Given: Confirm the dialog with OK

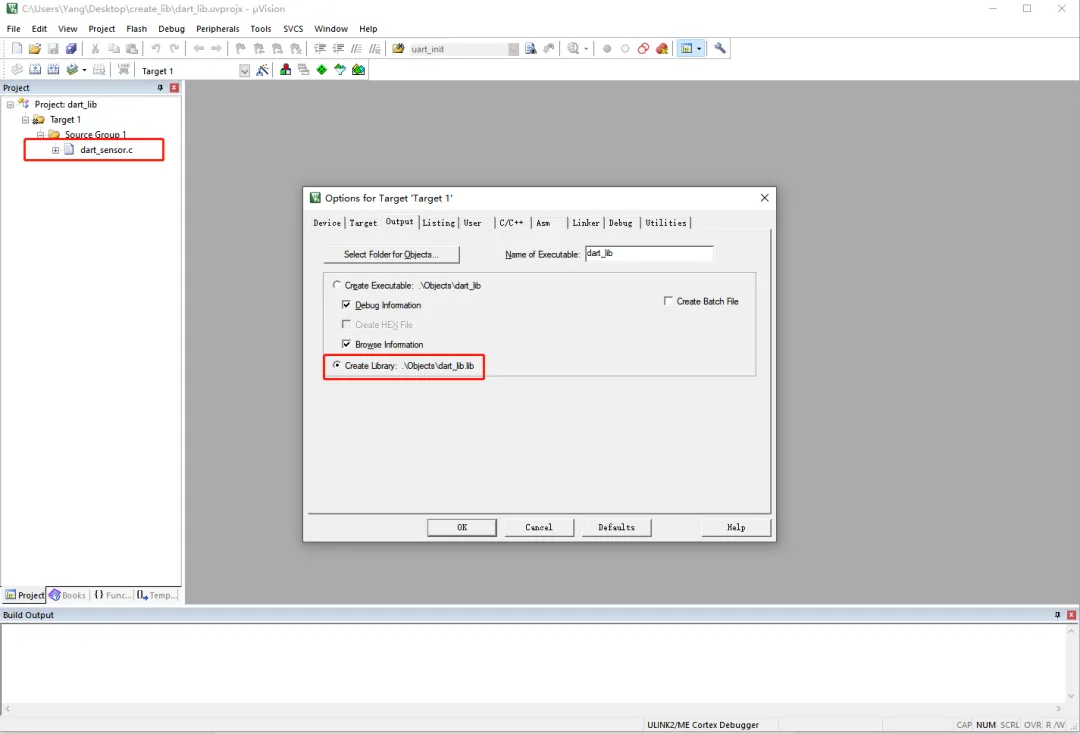Looking at the screenshot, I should (x=461, y=527).
